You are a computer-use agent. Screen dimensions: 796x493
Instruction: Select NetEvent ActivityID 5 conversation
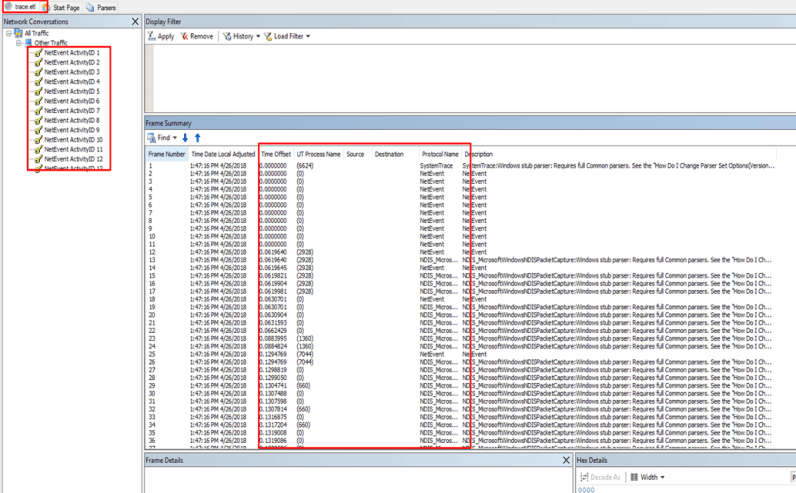pyautogui.click(x=71, y=91)
